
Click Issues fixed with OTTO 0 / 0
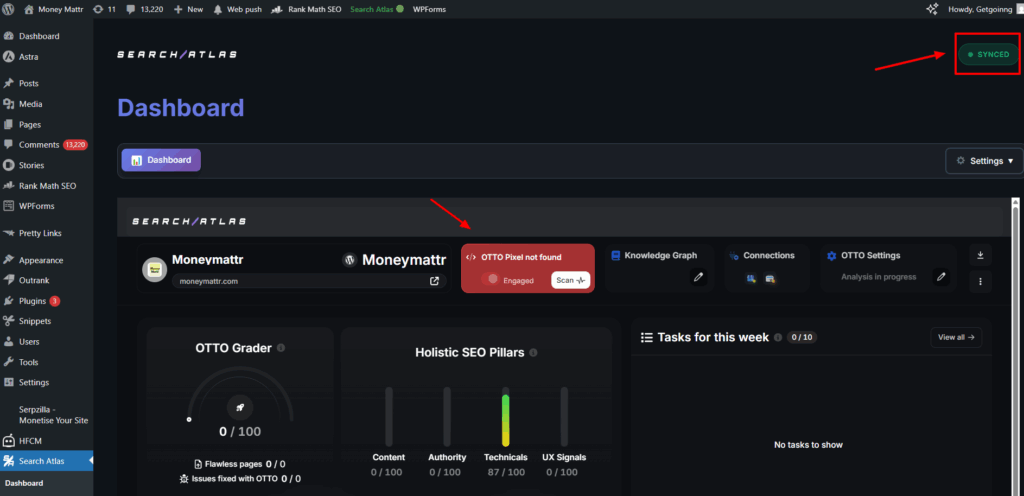point(240,478)
